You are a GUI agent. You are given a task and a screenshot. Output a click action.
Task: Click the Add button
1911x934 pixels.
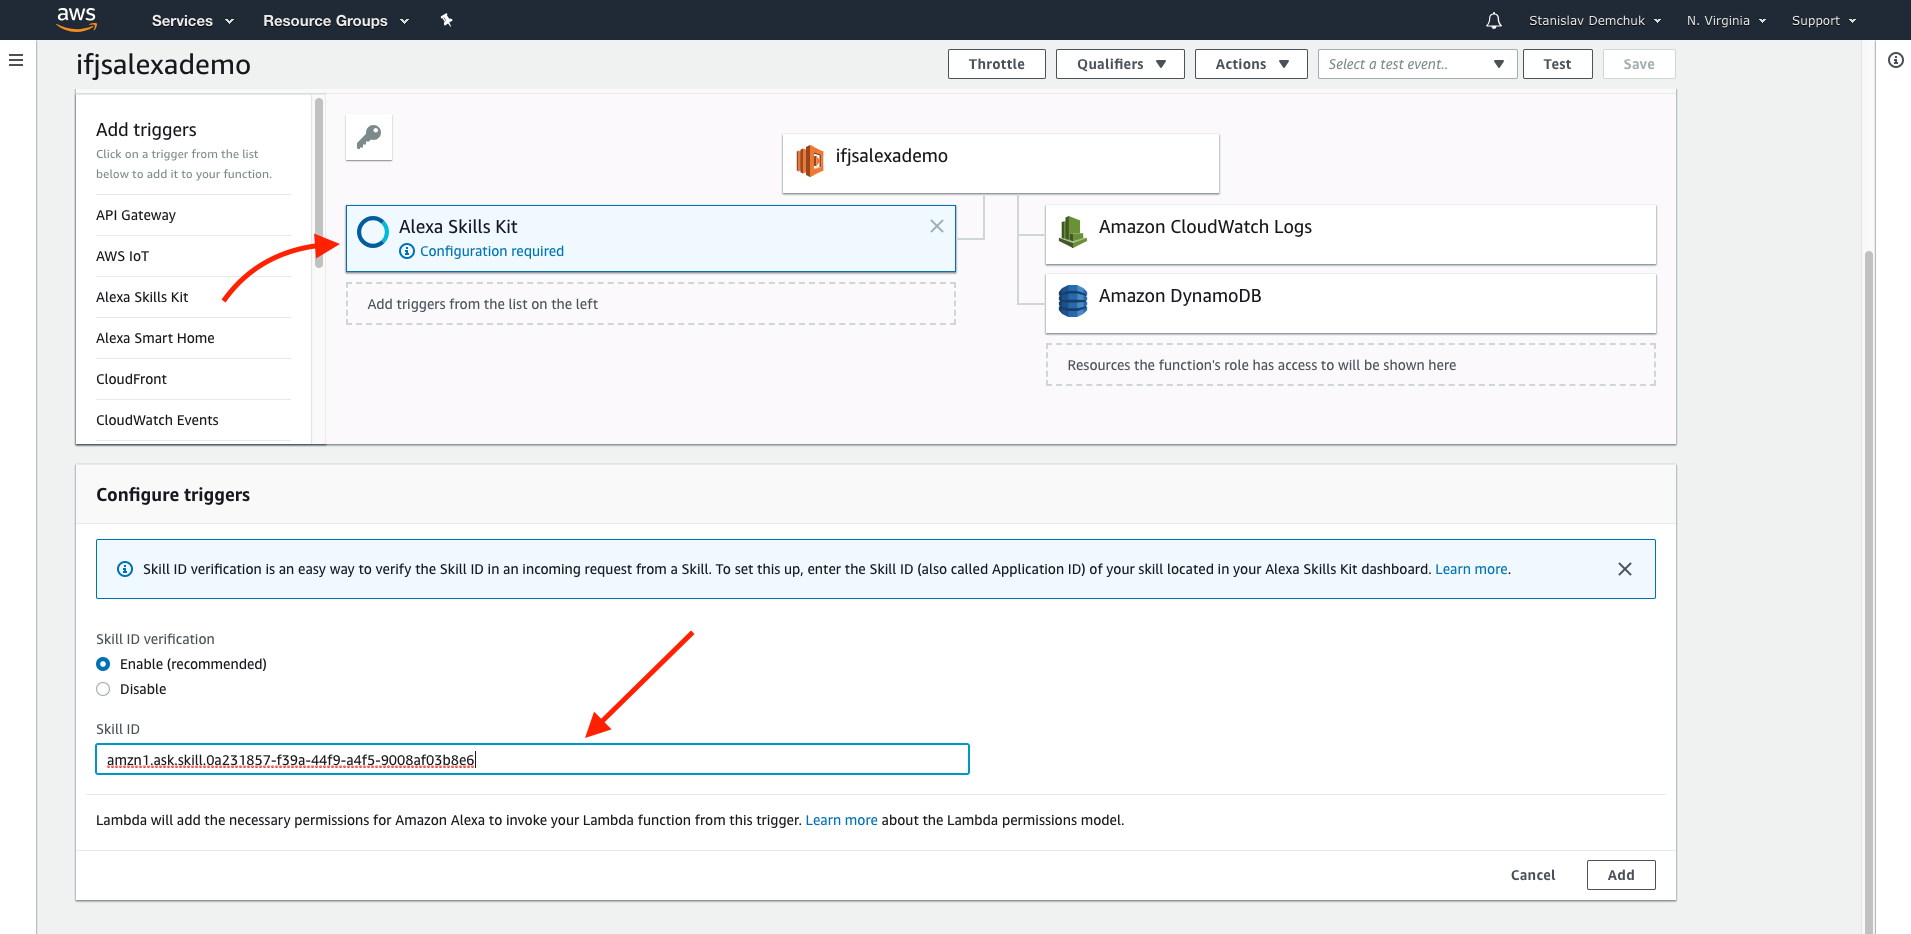pyautogui.click(x=1620, y=875)
